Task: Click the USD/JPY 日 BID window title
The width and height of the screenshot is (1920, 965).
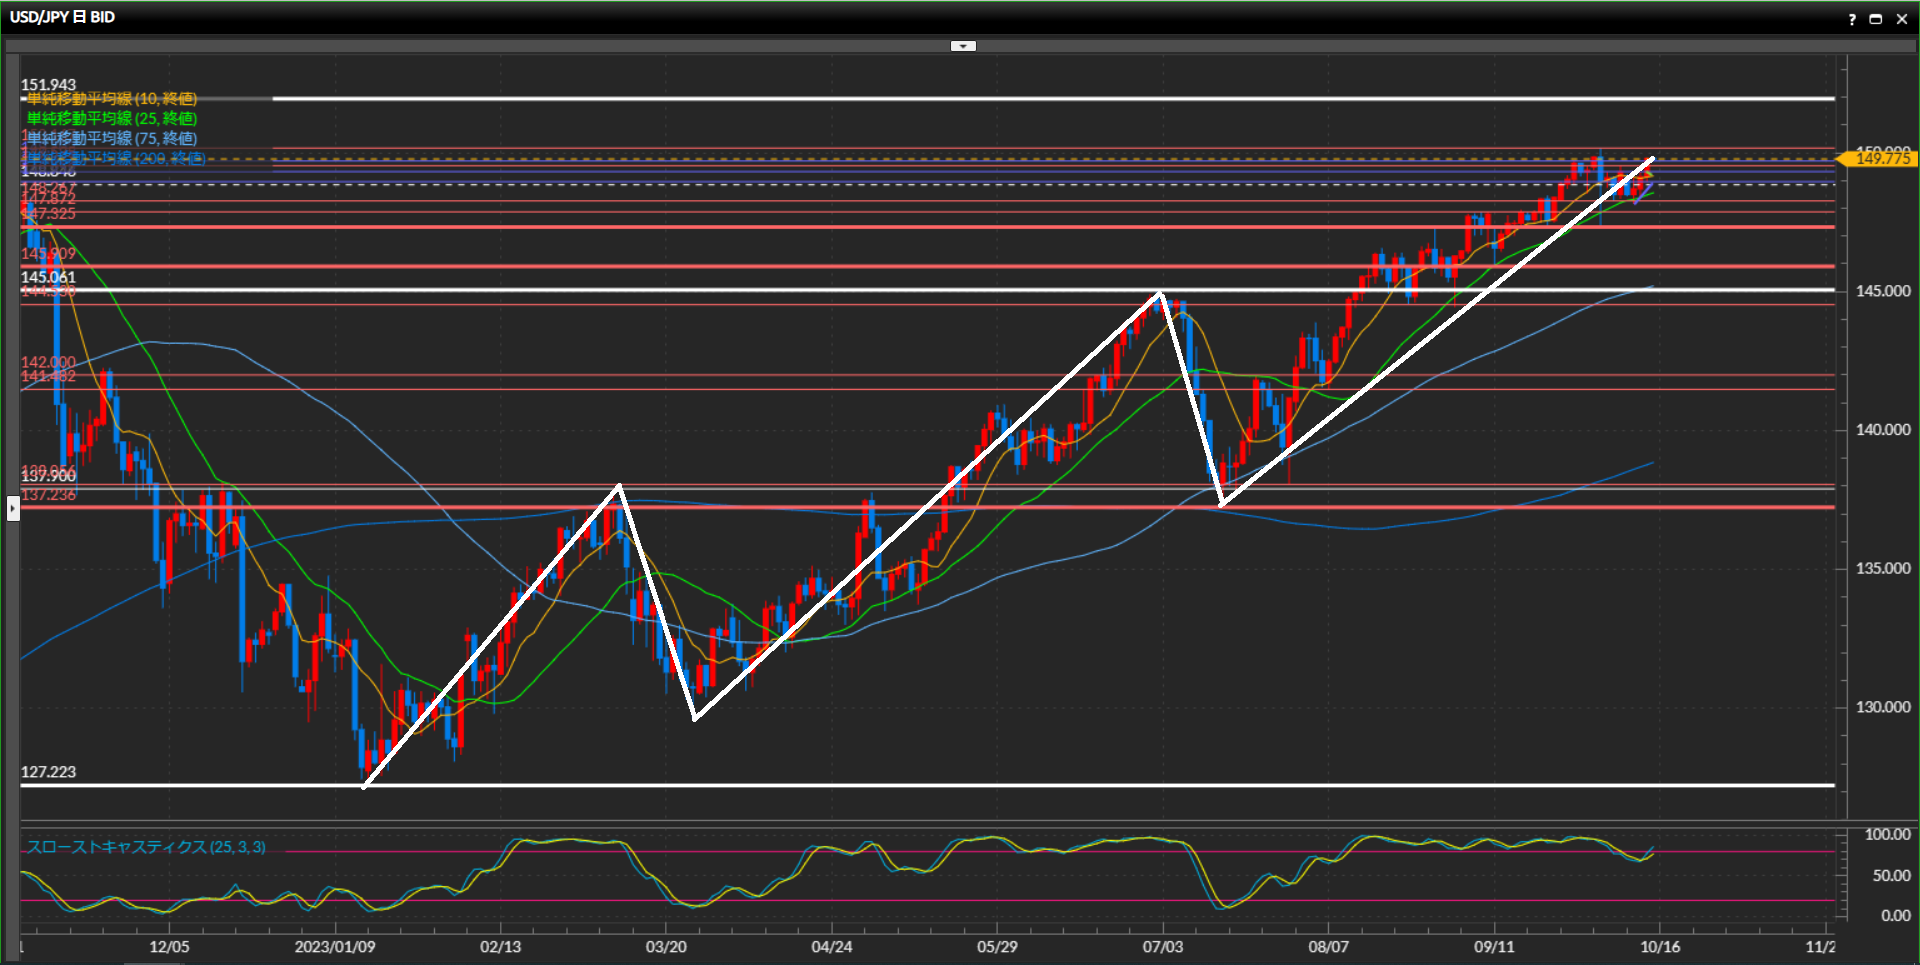Action: pyautogui.click(x=62, y=17)
